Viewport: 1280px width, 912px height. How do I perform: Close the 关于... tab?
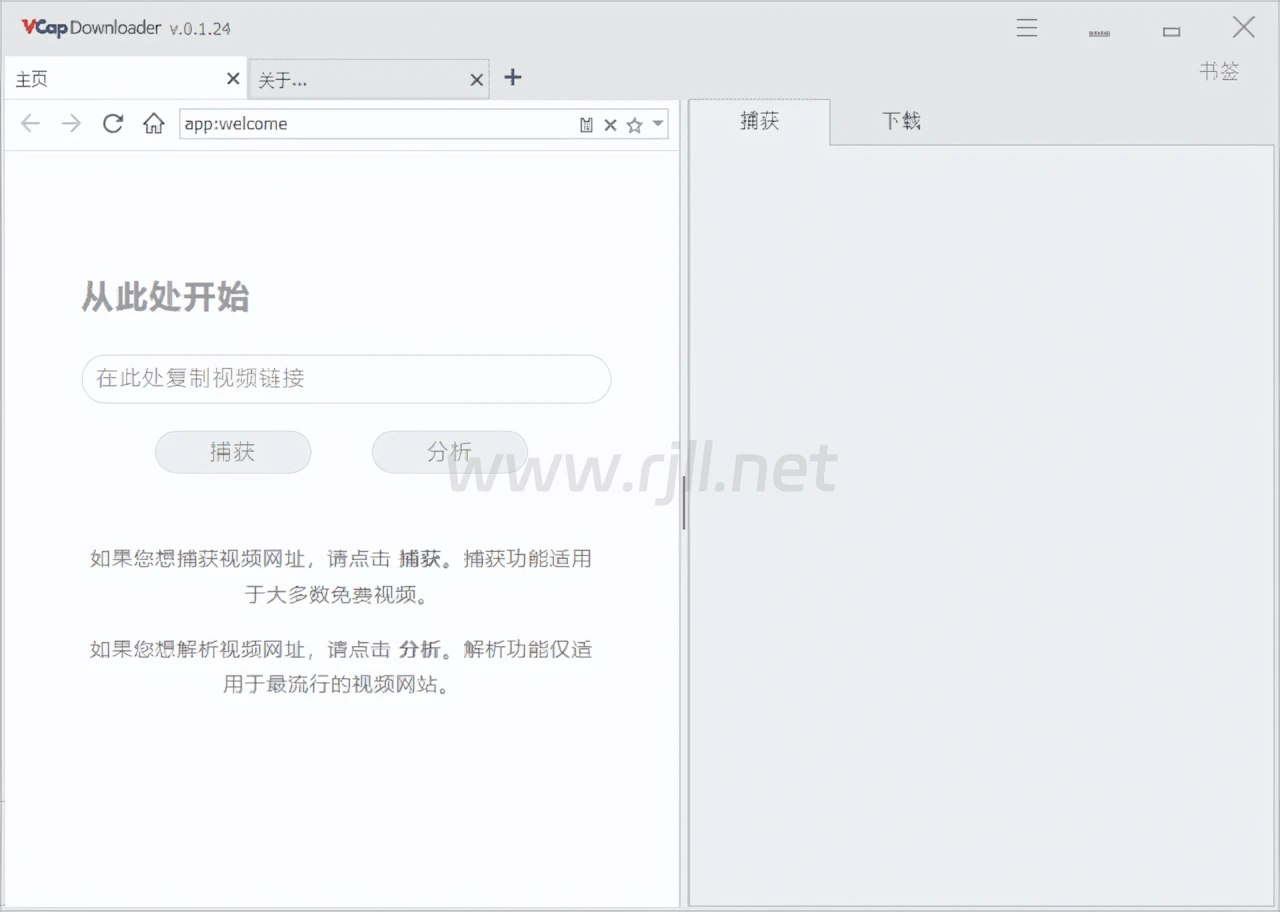pyautogui.click(x=477, y=80)
